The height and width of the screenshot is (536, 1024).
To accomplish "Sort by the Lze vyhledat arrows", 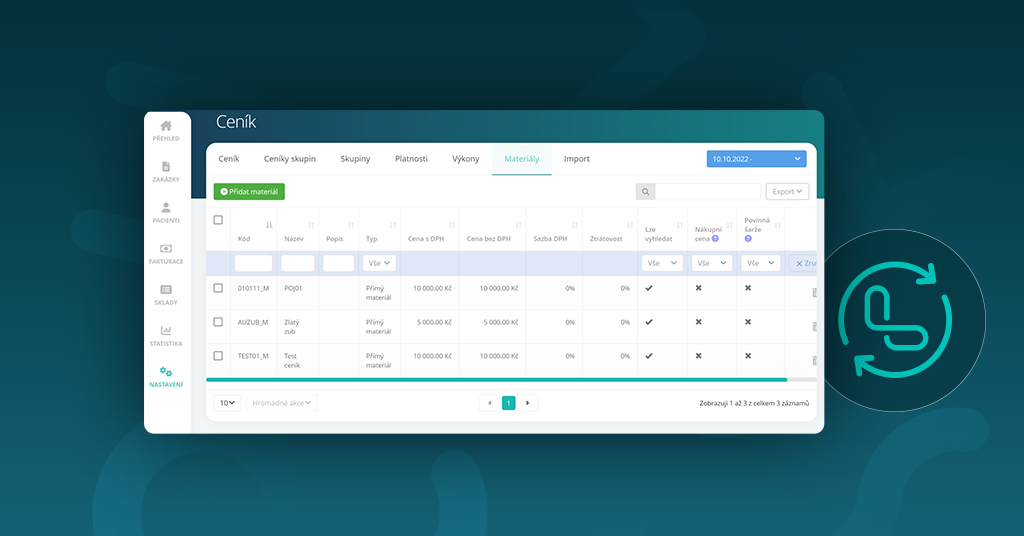I will click(680, 225).
